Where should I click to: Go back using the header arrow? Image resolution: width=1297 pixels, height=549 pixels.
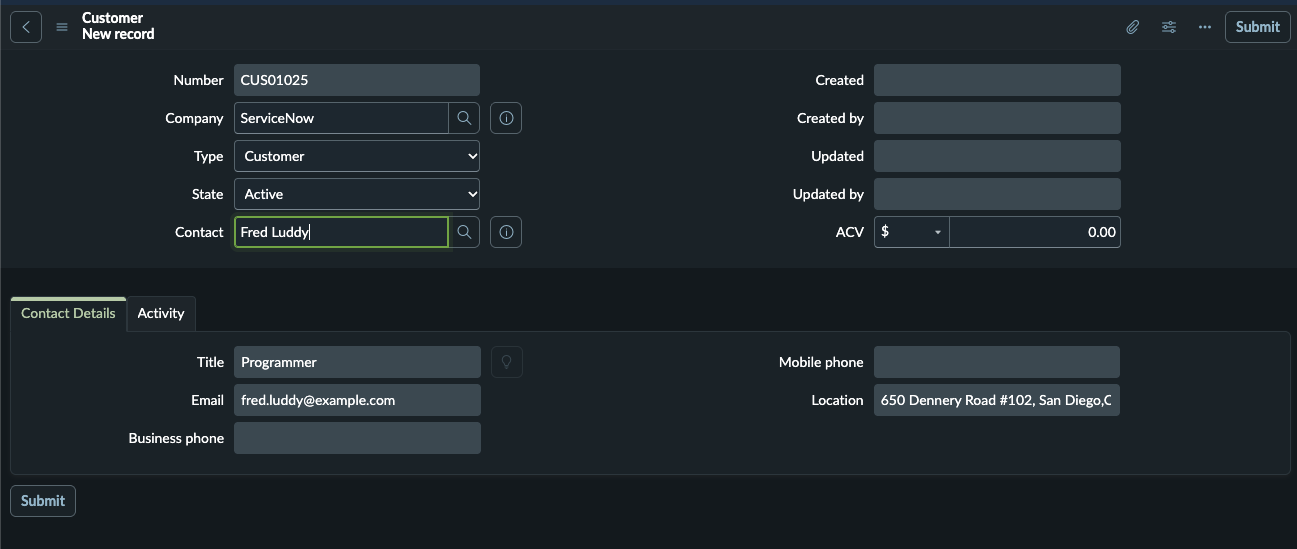click(26, 27)
